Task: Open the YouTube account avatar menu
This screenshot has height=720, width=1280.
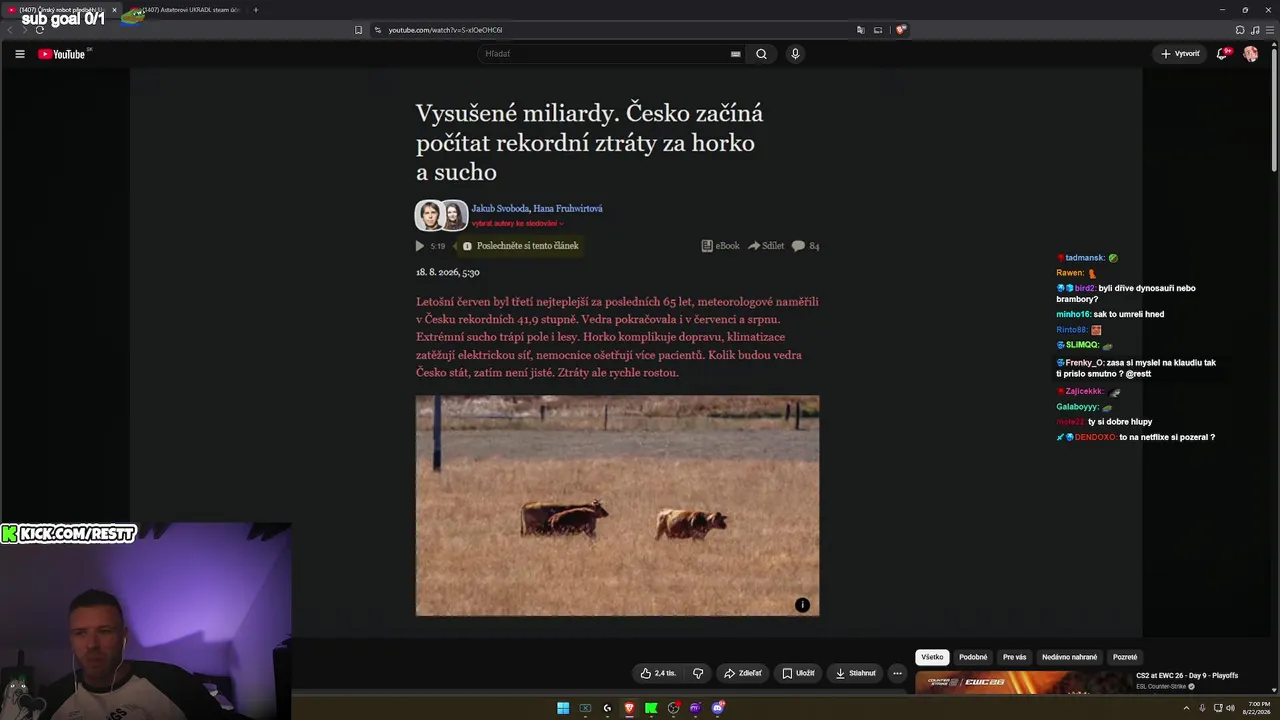Action: (1251, 54)
